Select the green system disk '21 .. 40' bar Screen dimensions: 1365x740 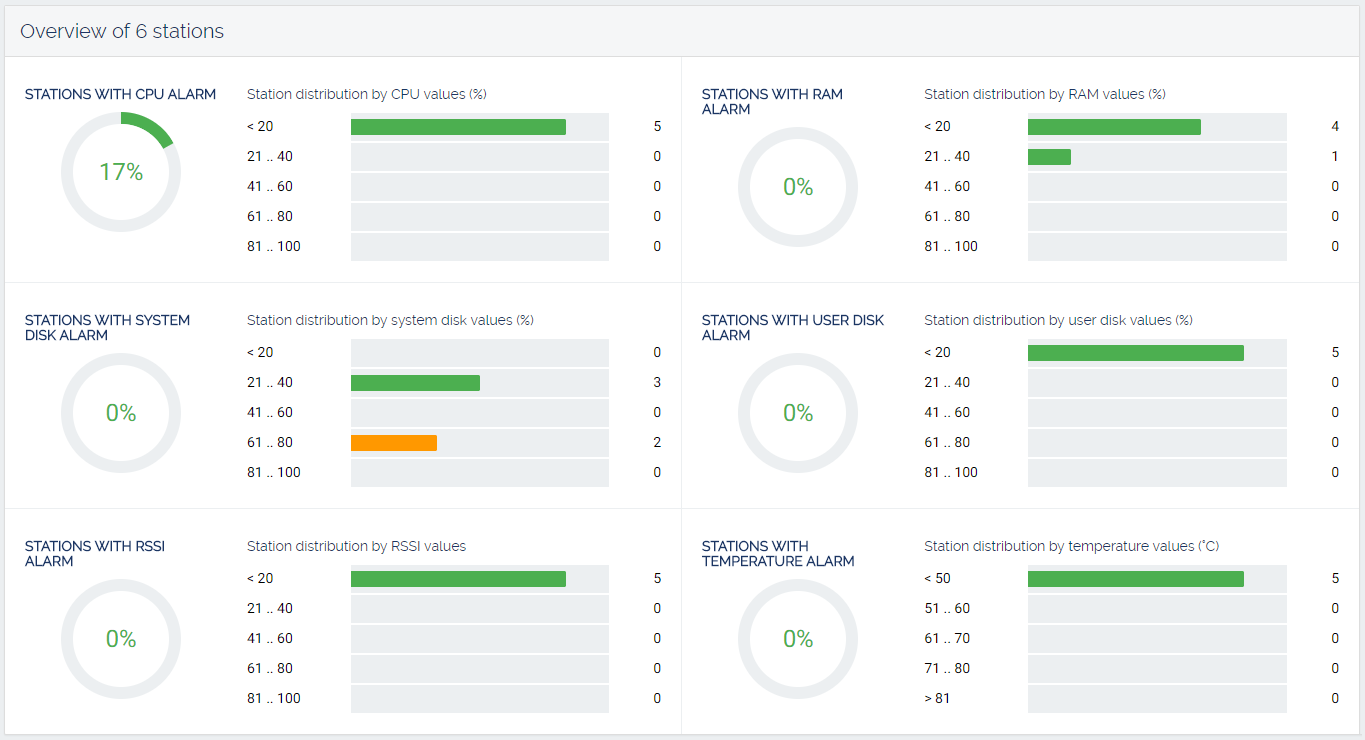[x=415, y=383]
